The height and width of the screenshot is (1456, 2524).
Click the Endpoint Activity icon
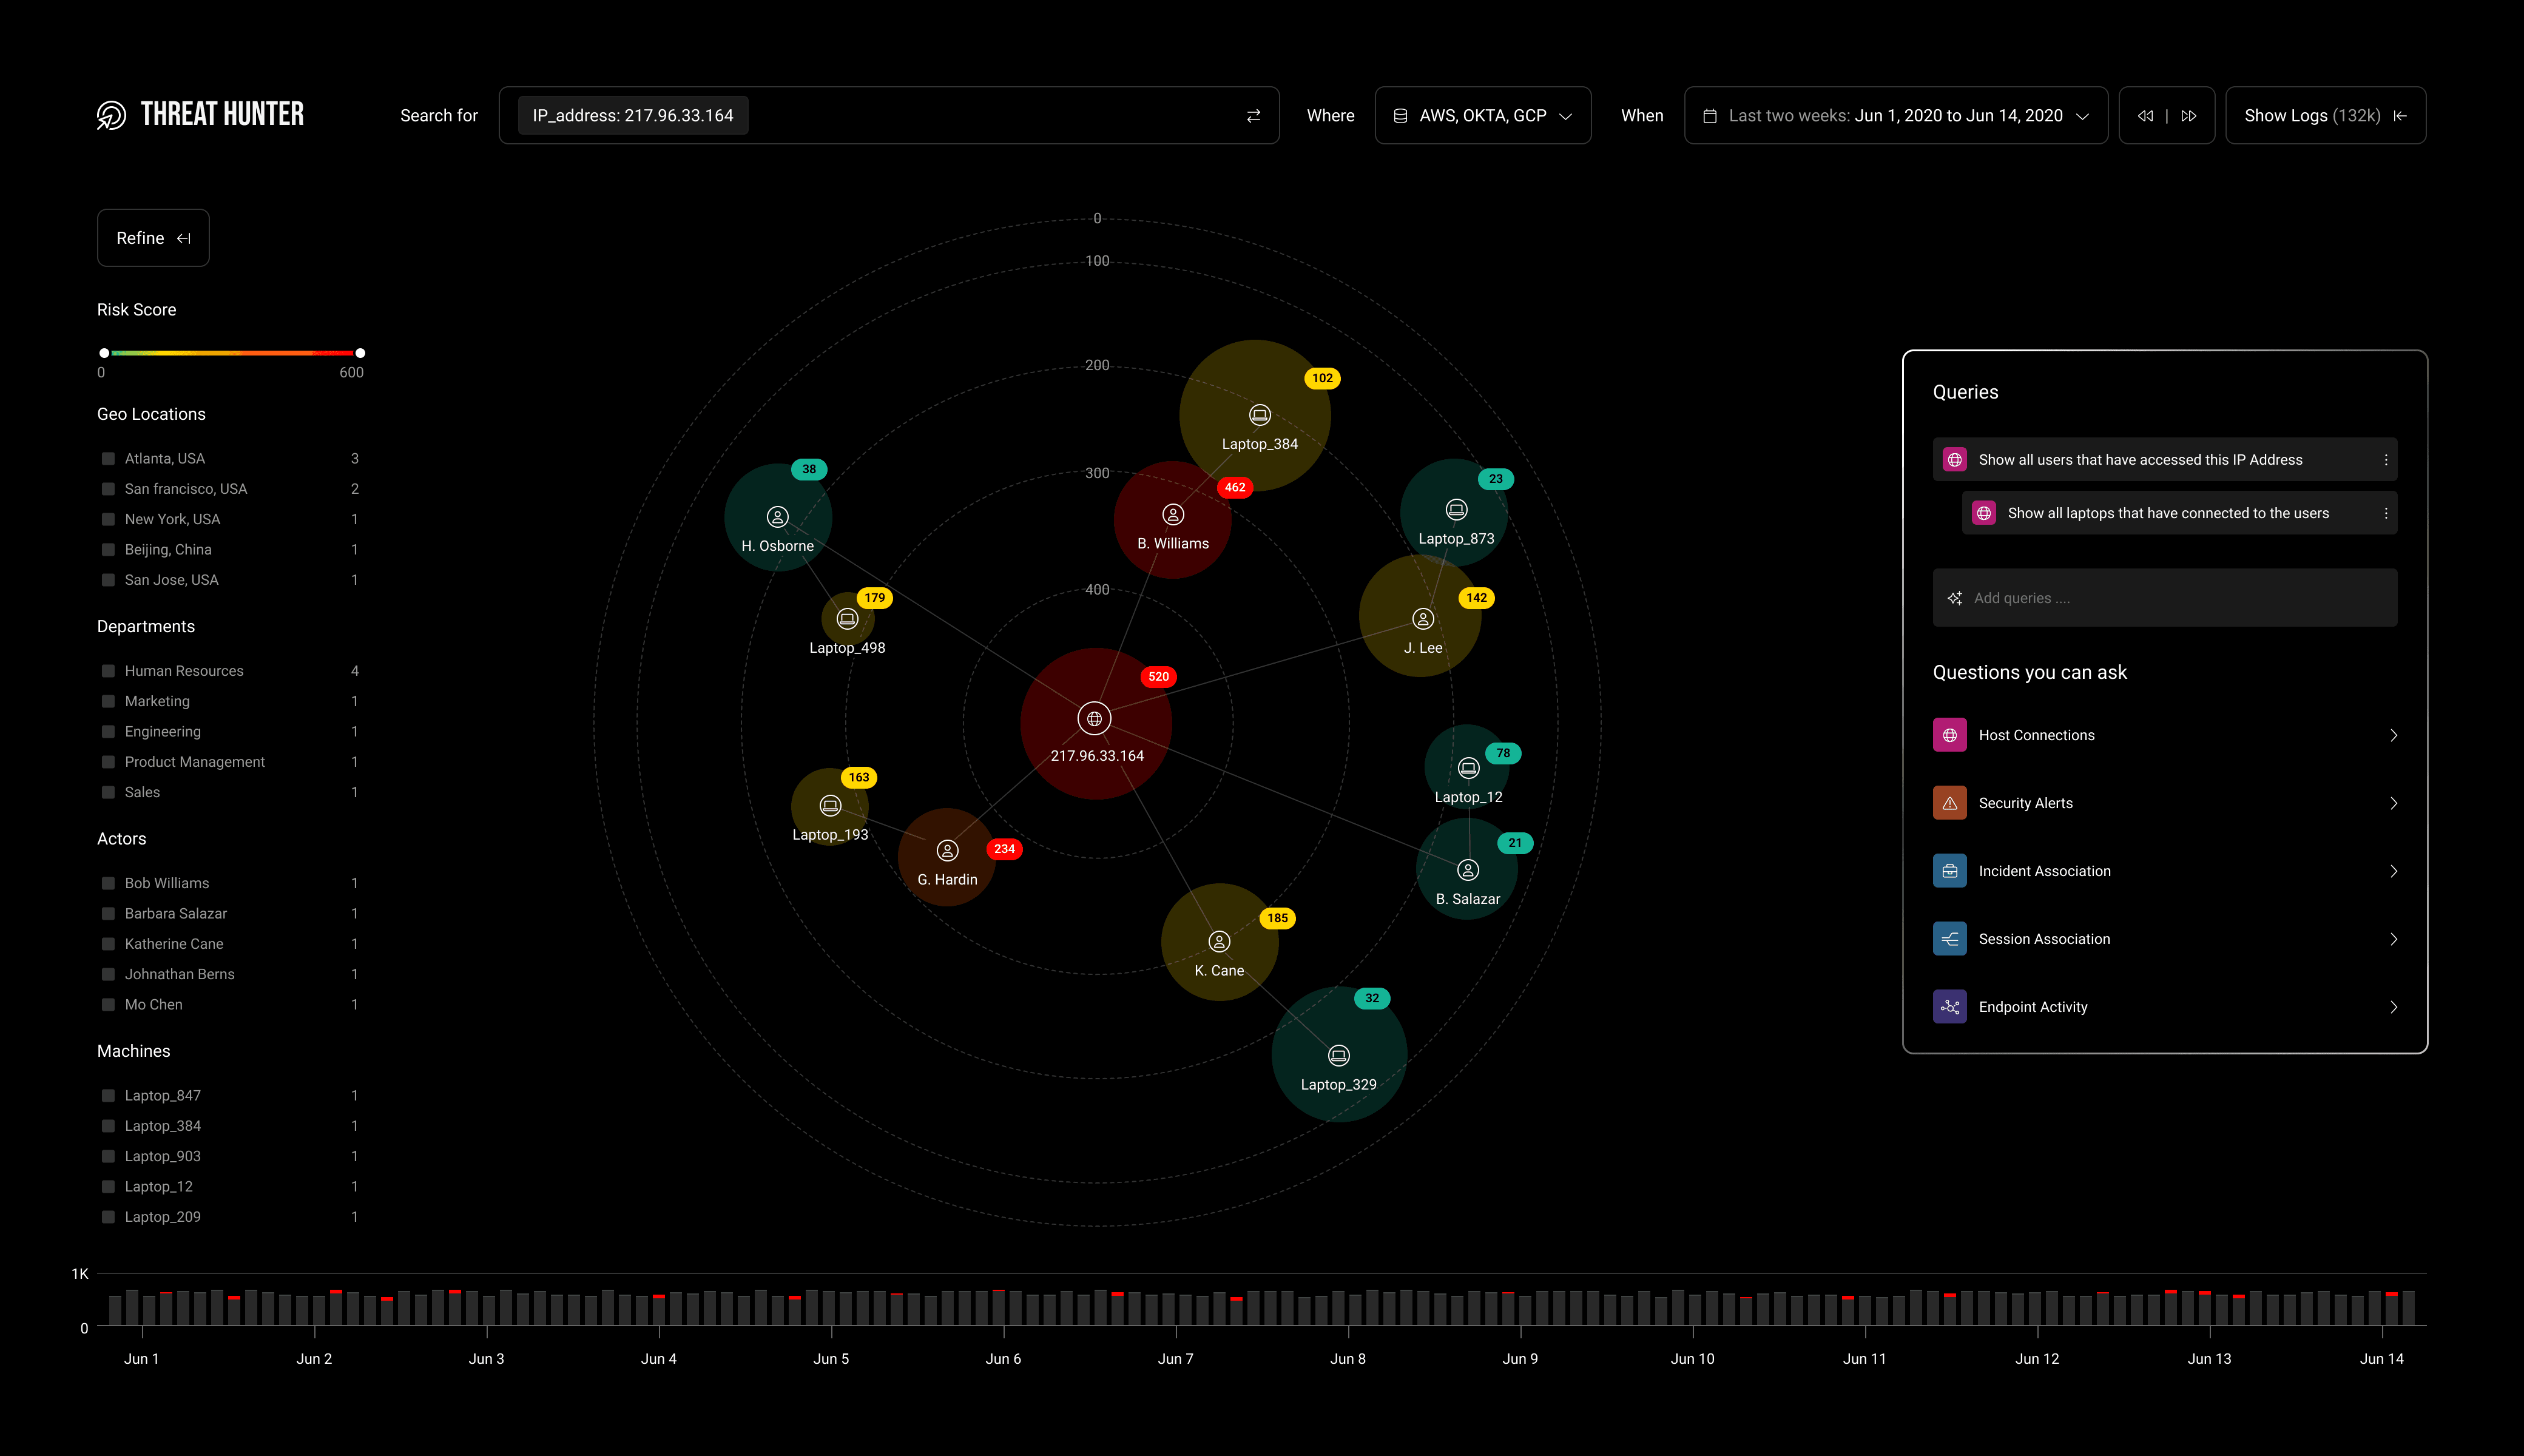pyautogui.click(x=1949, y=1007)
